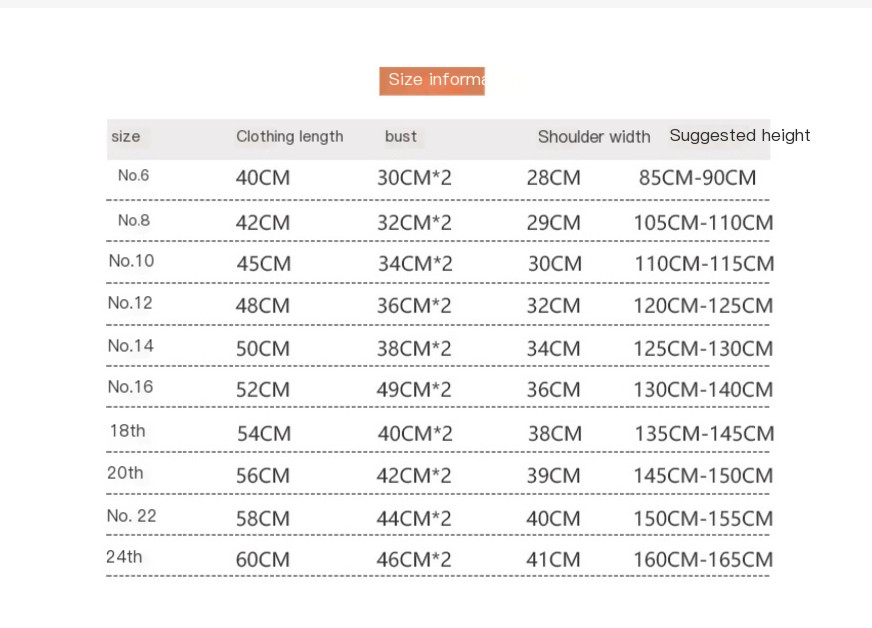Image resolution: width=872 pixels, height=628 pixels.
Task: Select the 18th size label
Action: click(127, 431)
